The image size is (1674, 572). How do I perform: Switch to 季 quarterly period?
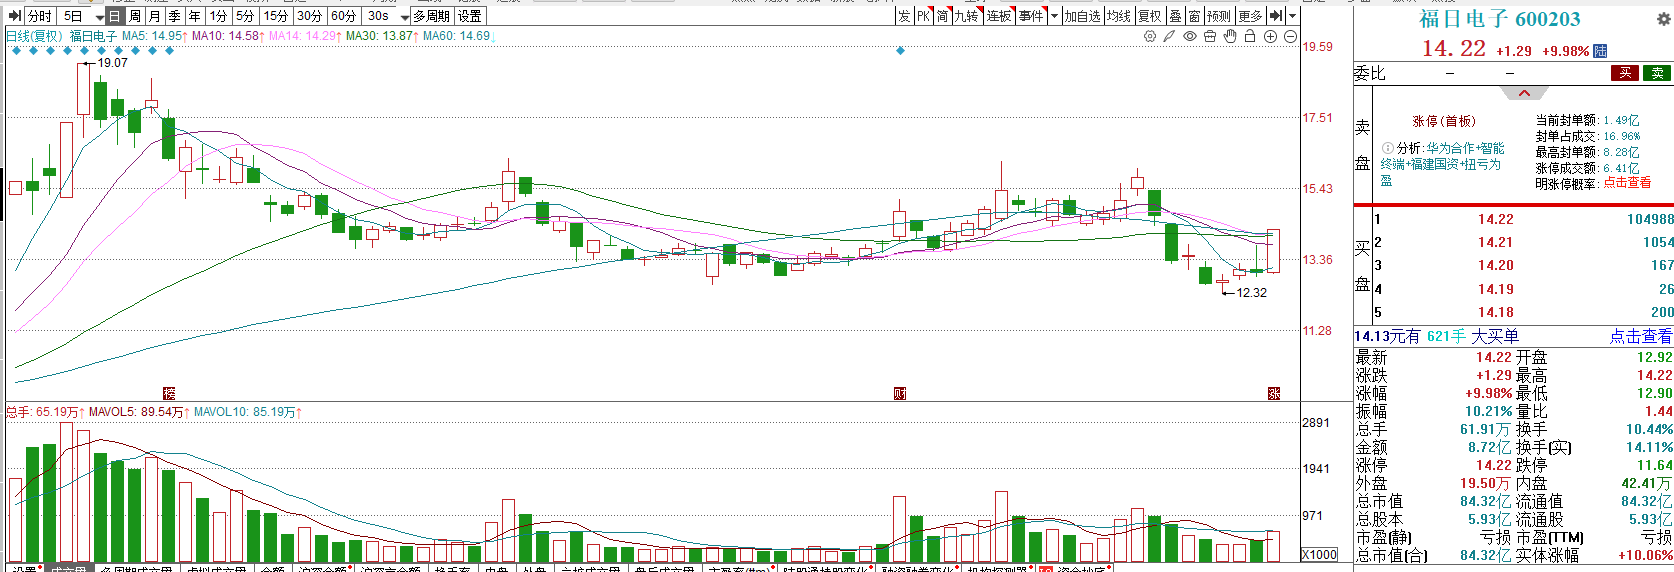[174, 16]
